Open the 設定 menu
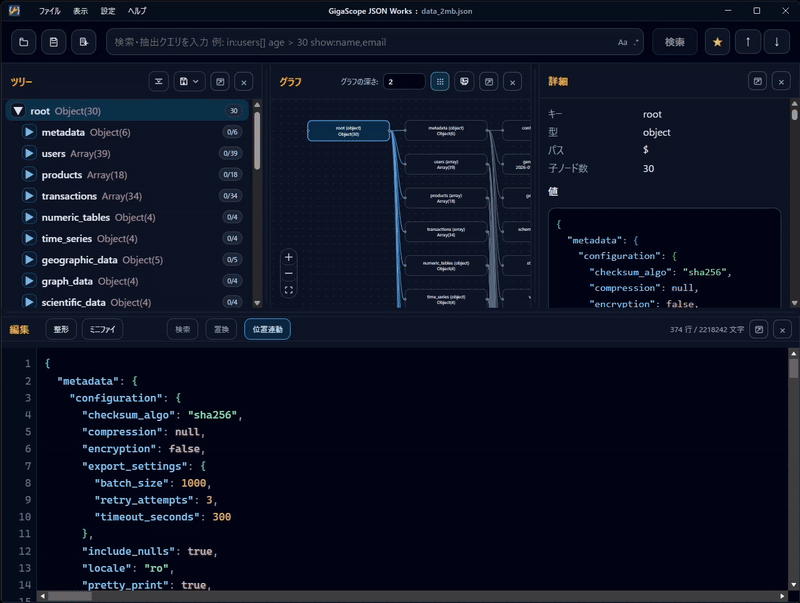 (x=108, y=11)
